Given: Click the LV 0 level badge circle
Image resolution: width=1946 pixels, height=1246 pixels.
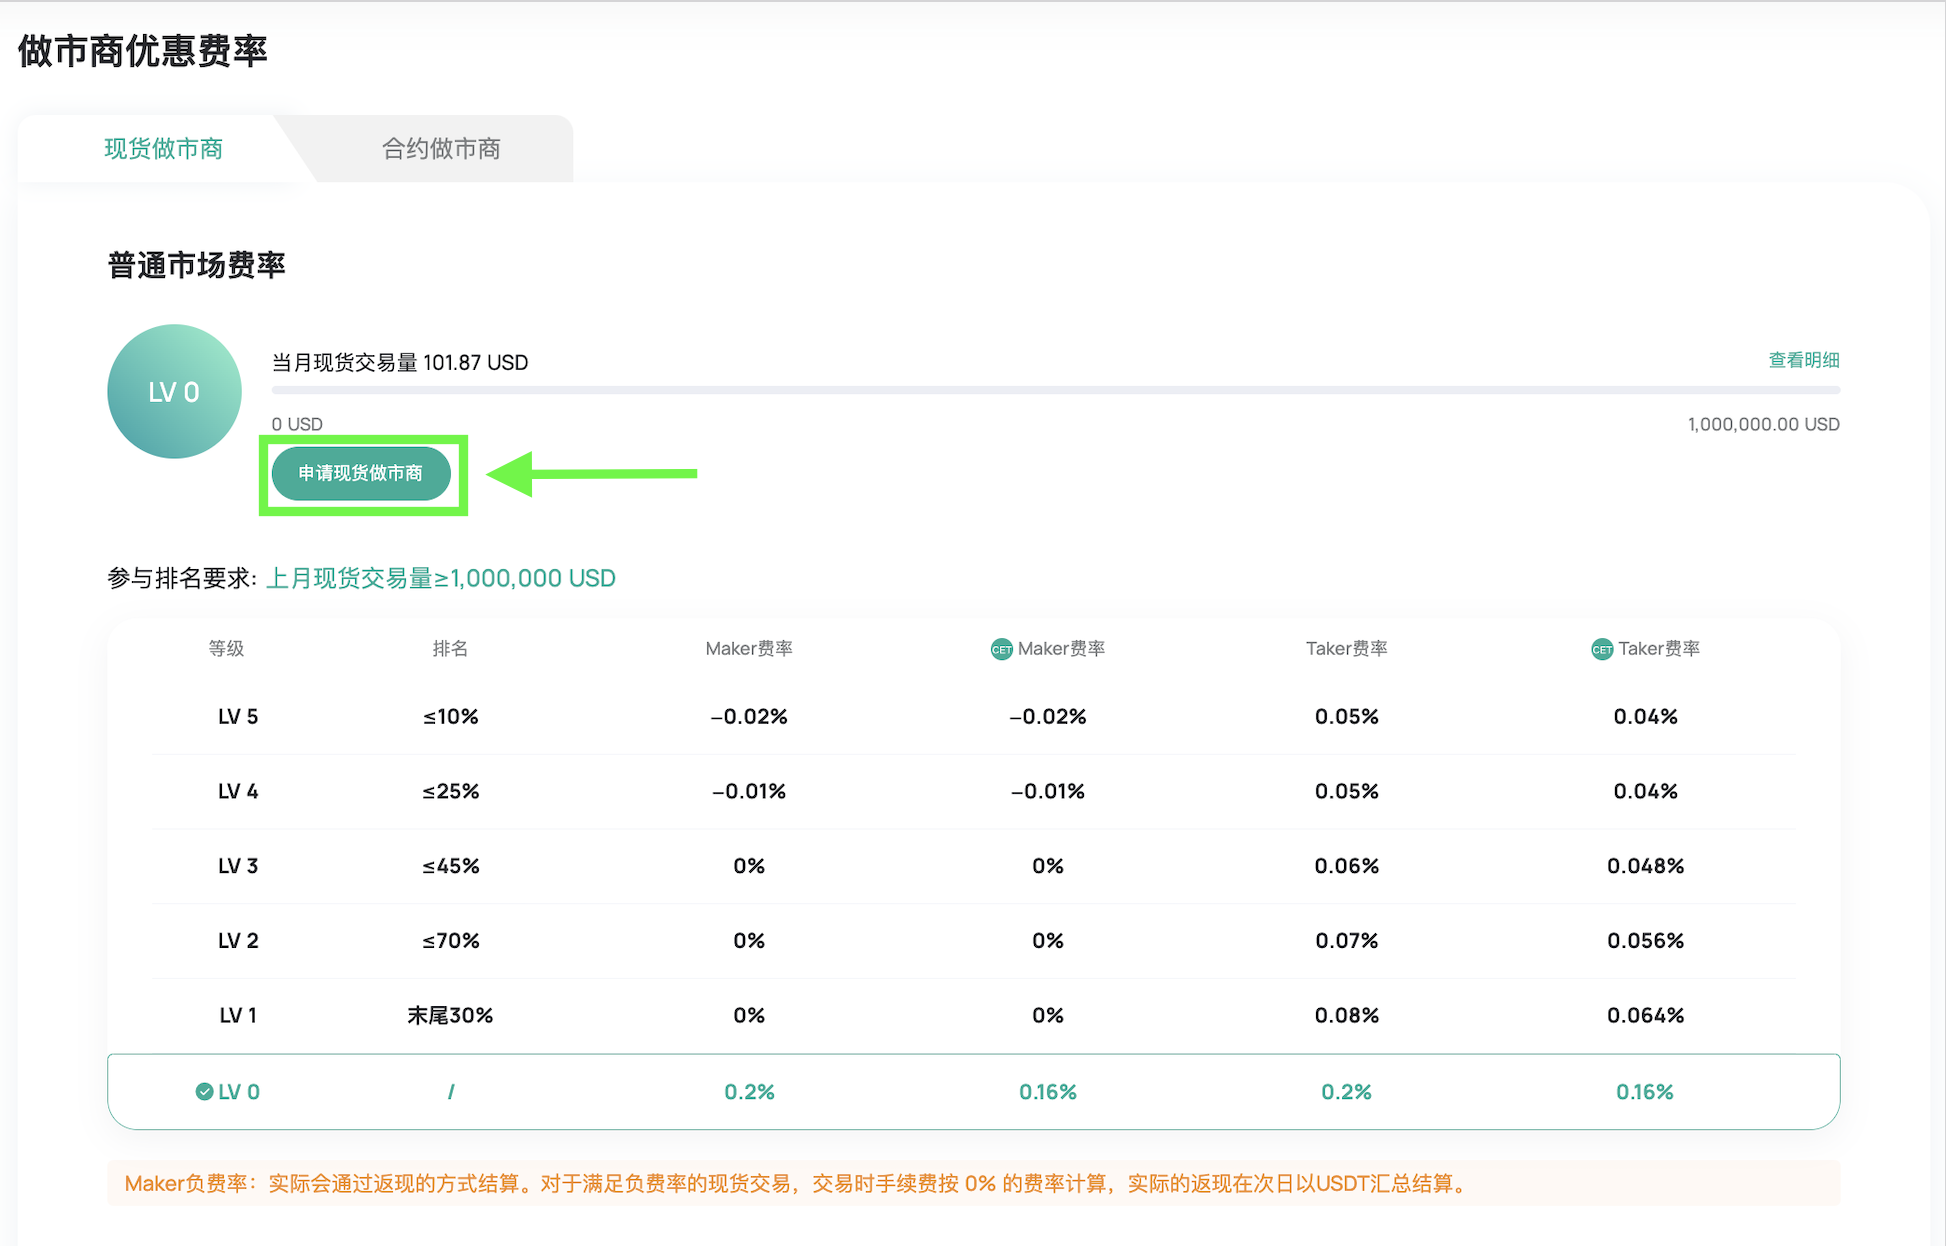Looking at the screenshot, I should (174, 392).
